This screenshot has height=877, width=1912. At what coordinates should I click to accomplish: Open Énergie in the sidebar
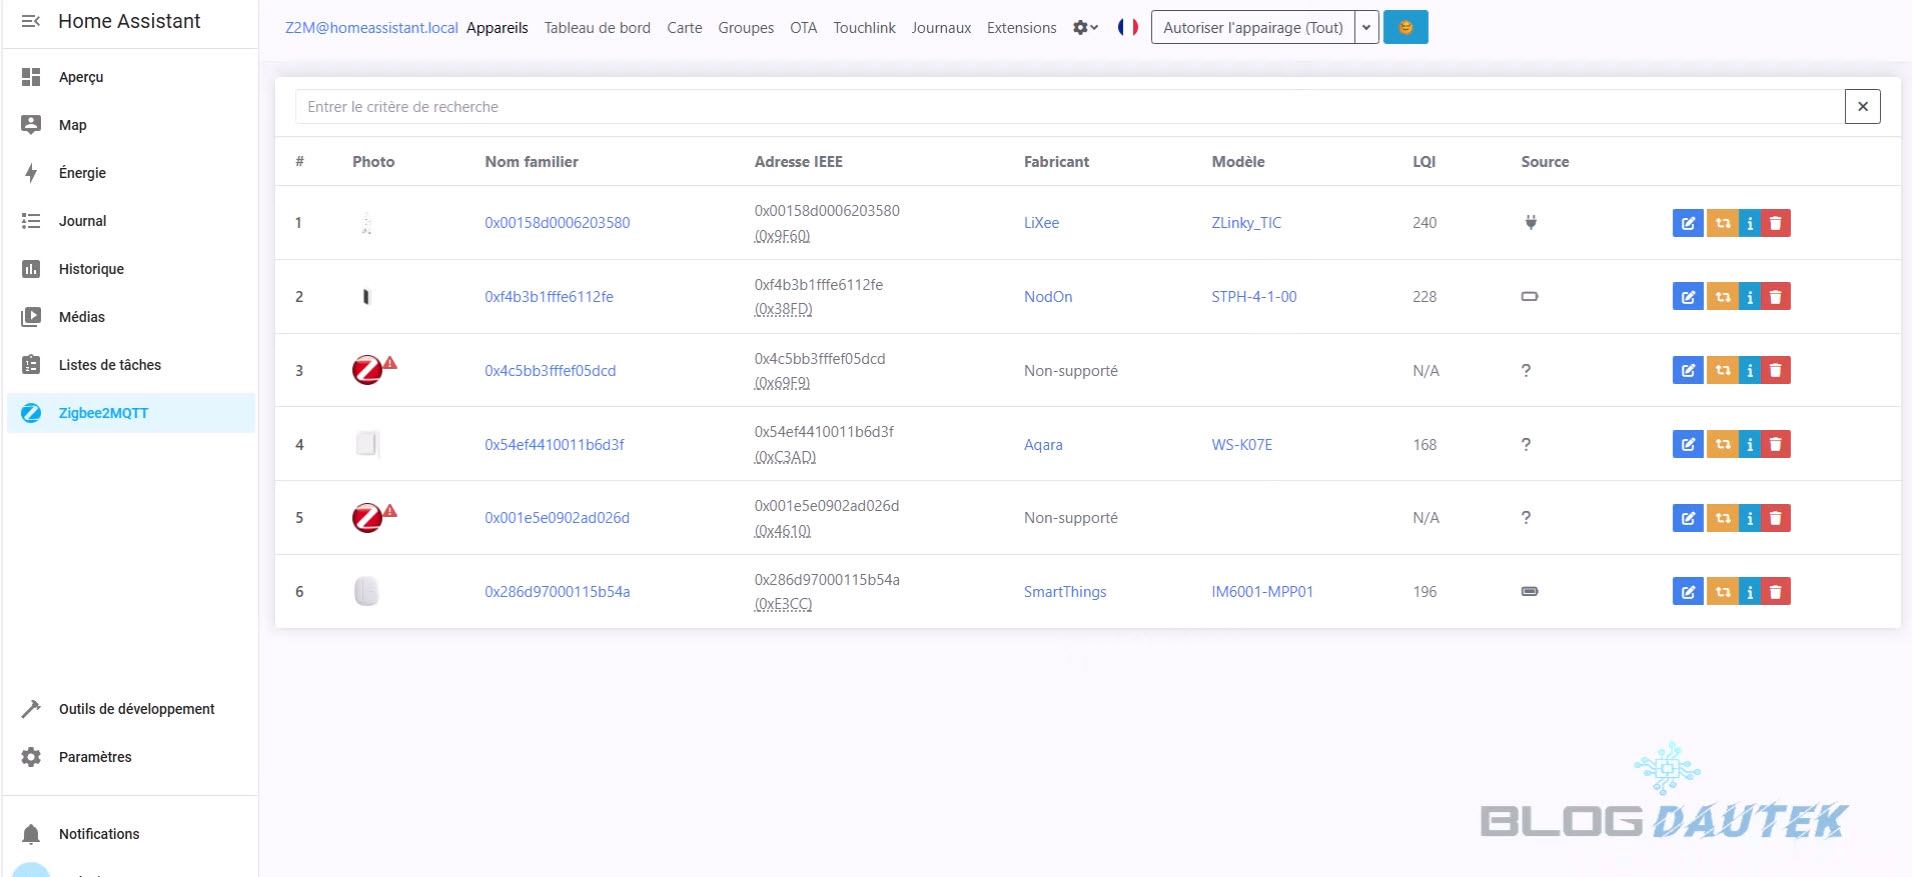click(x=82, y=173)
